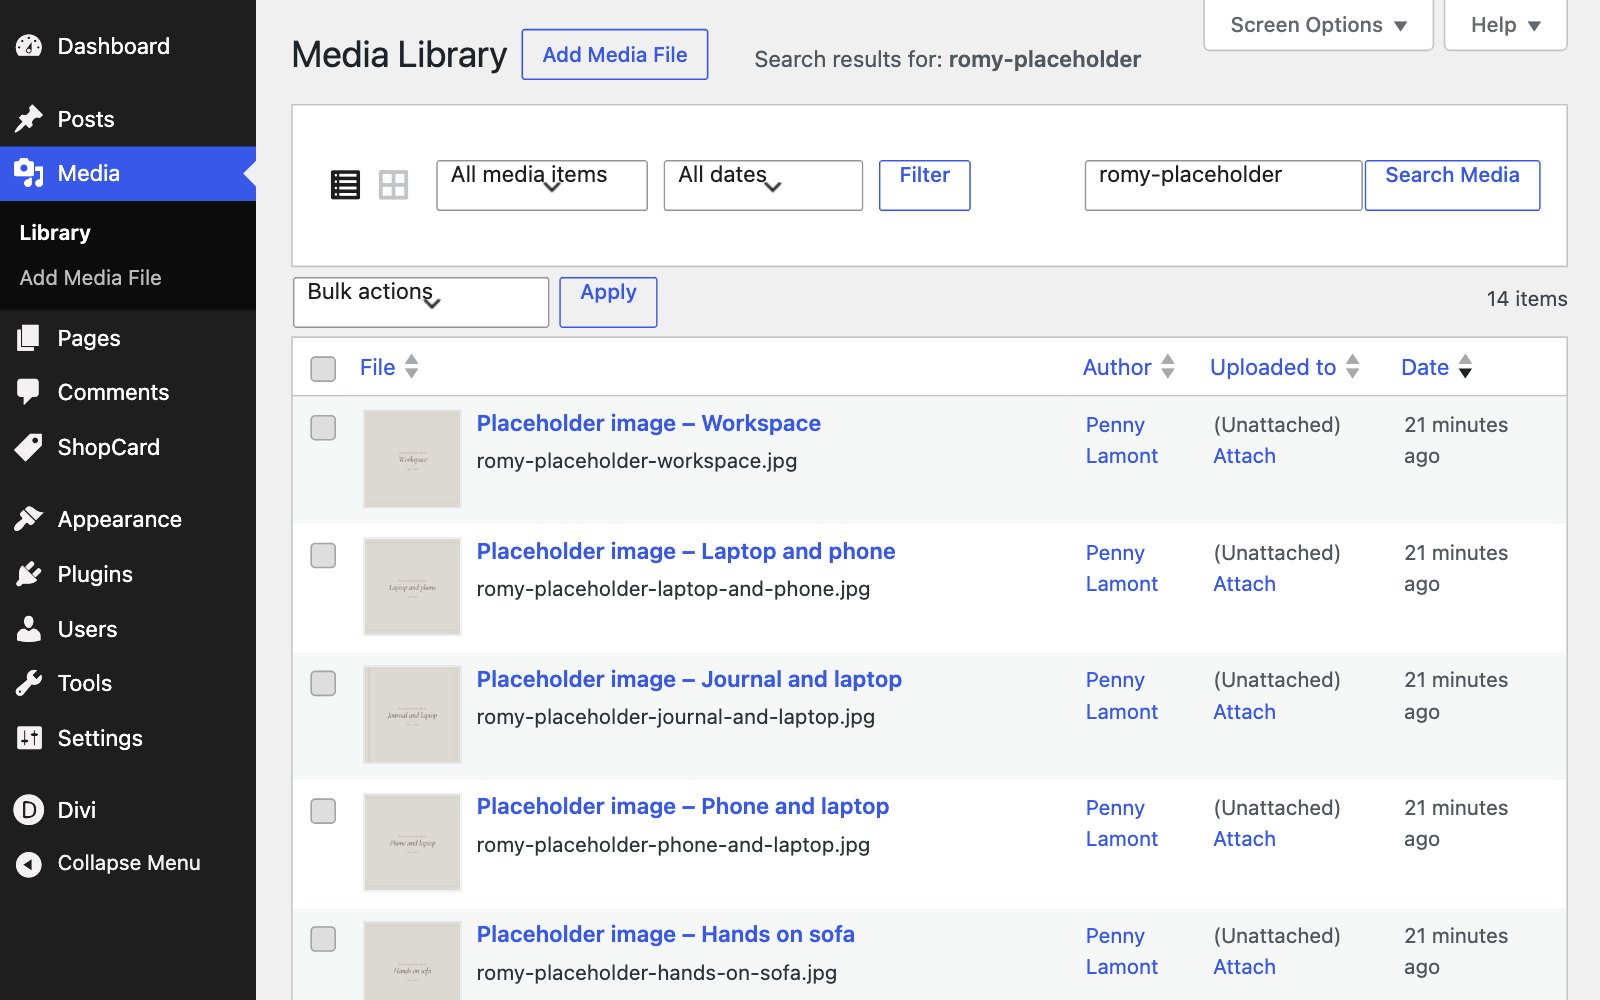This screenshot has width=1600, height=1000.
Task: Click the Laptop and phone thumbnail
Action: (x=412, y=586)
